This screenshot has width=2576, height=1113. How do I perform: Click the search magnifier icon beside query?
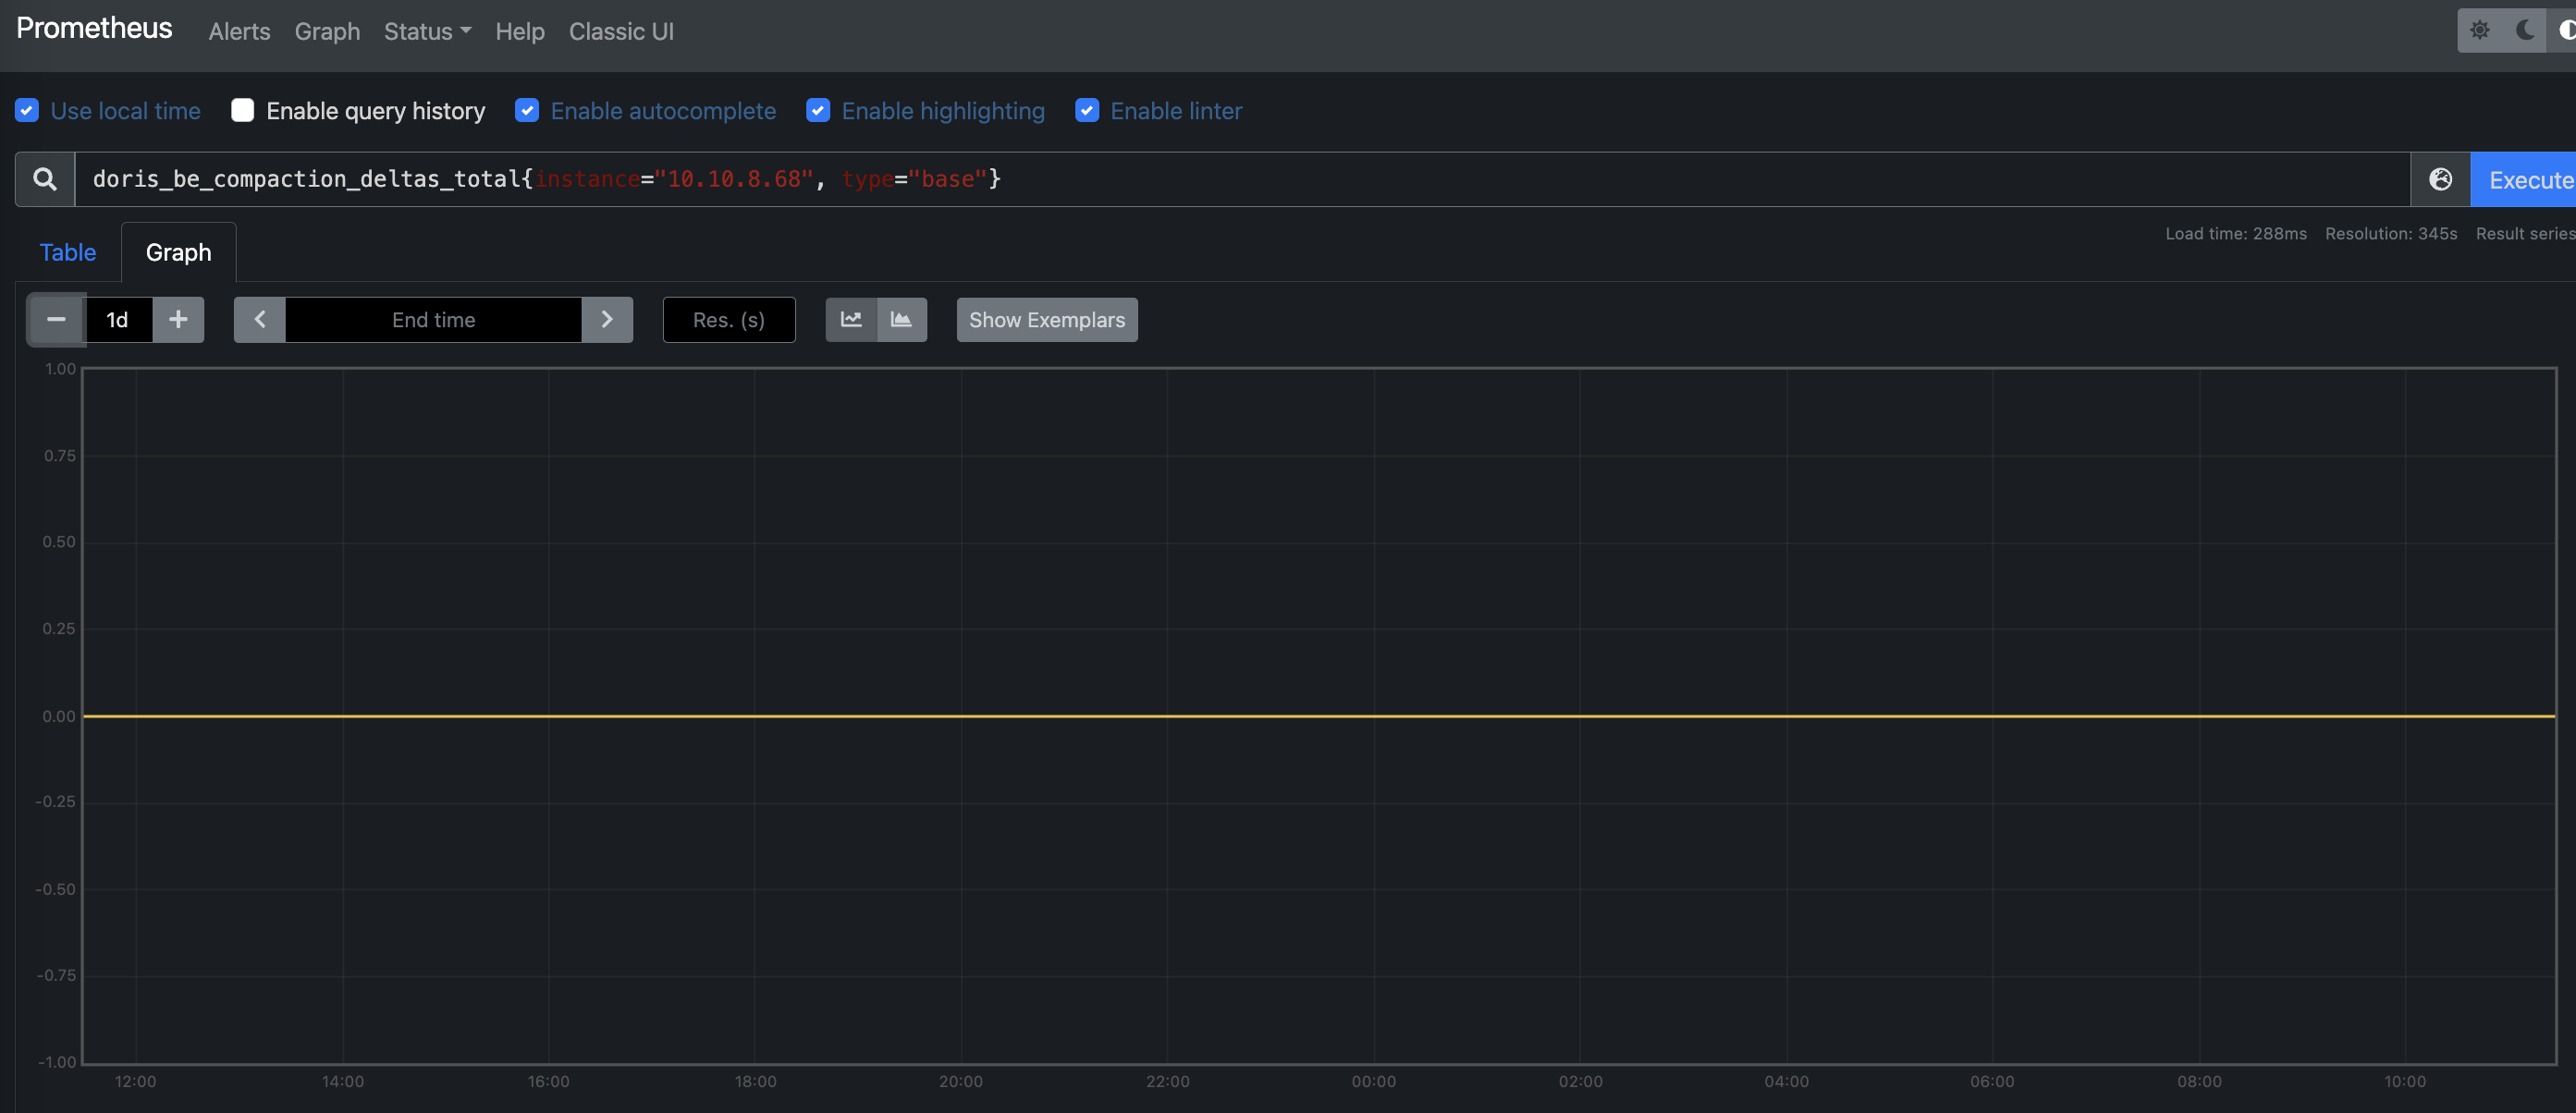(45, 179)
